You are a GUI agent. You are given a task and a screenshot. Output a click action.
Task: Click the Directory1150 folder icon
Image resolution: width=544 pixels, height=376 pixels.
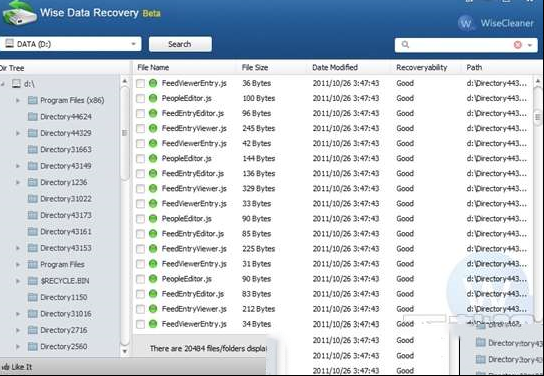[33, 297]
